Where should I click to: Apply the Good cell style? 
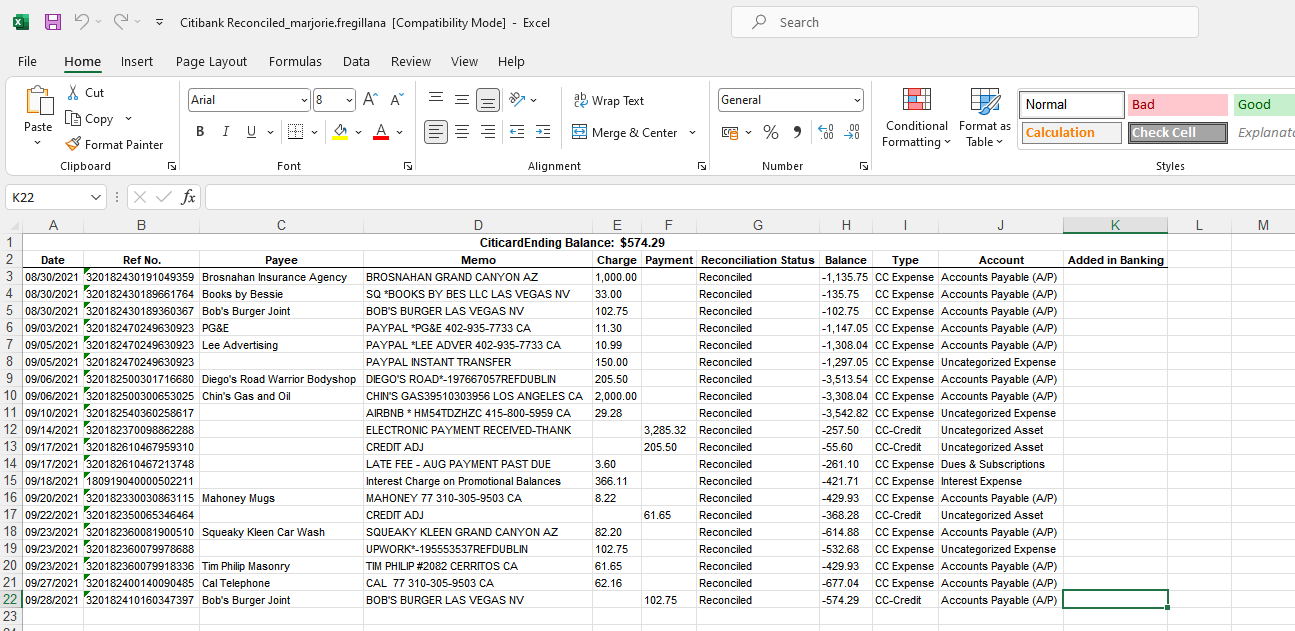(x=1264, y=104)
